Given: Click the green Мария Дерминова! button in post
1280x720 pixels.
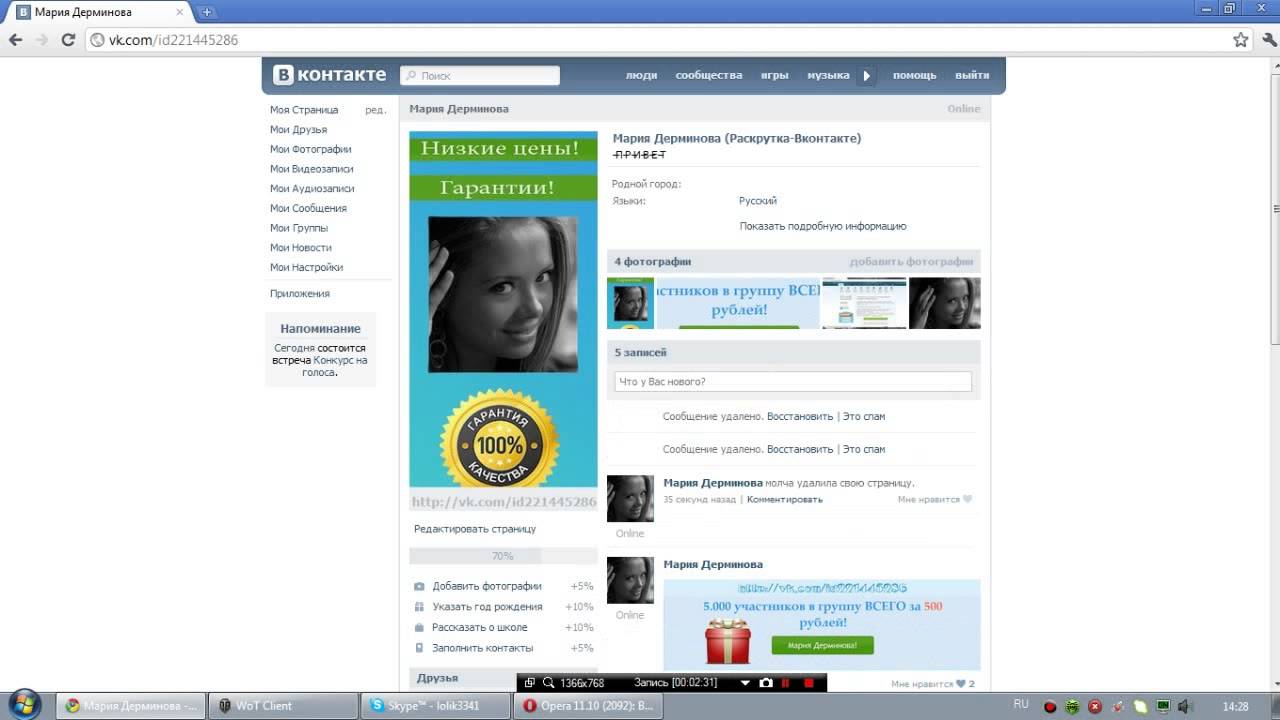Looking at the screenshot, I should pyautogui.click(x=822, y=646).
